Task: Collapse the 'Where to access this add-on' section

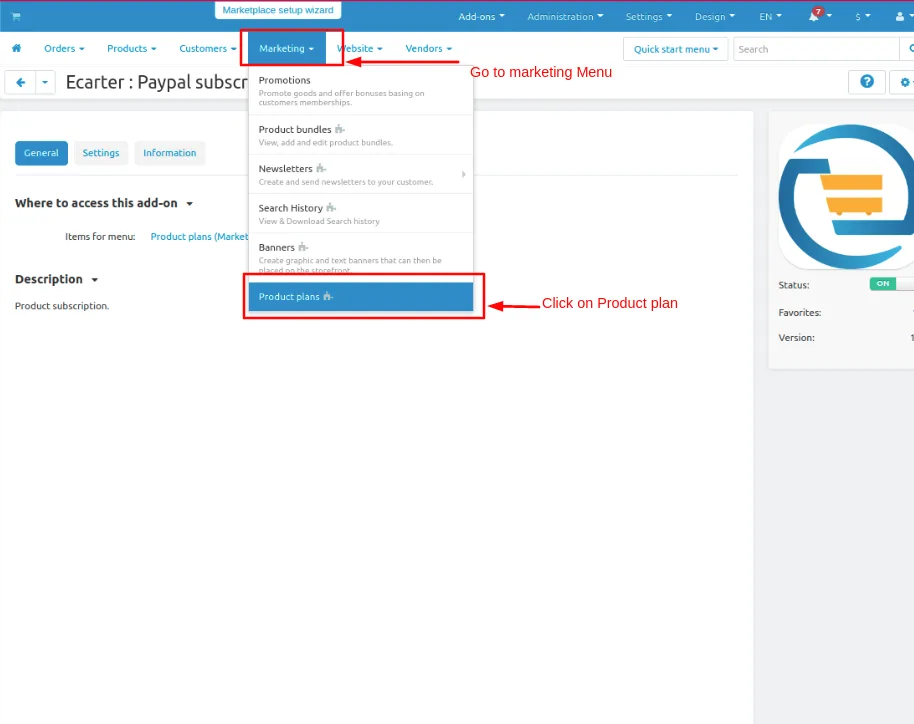Action: coord(104,203)
